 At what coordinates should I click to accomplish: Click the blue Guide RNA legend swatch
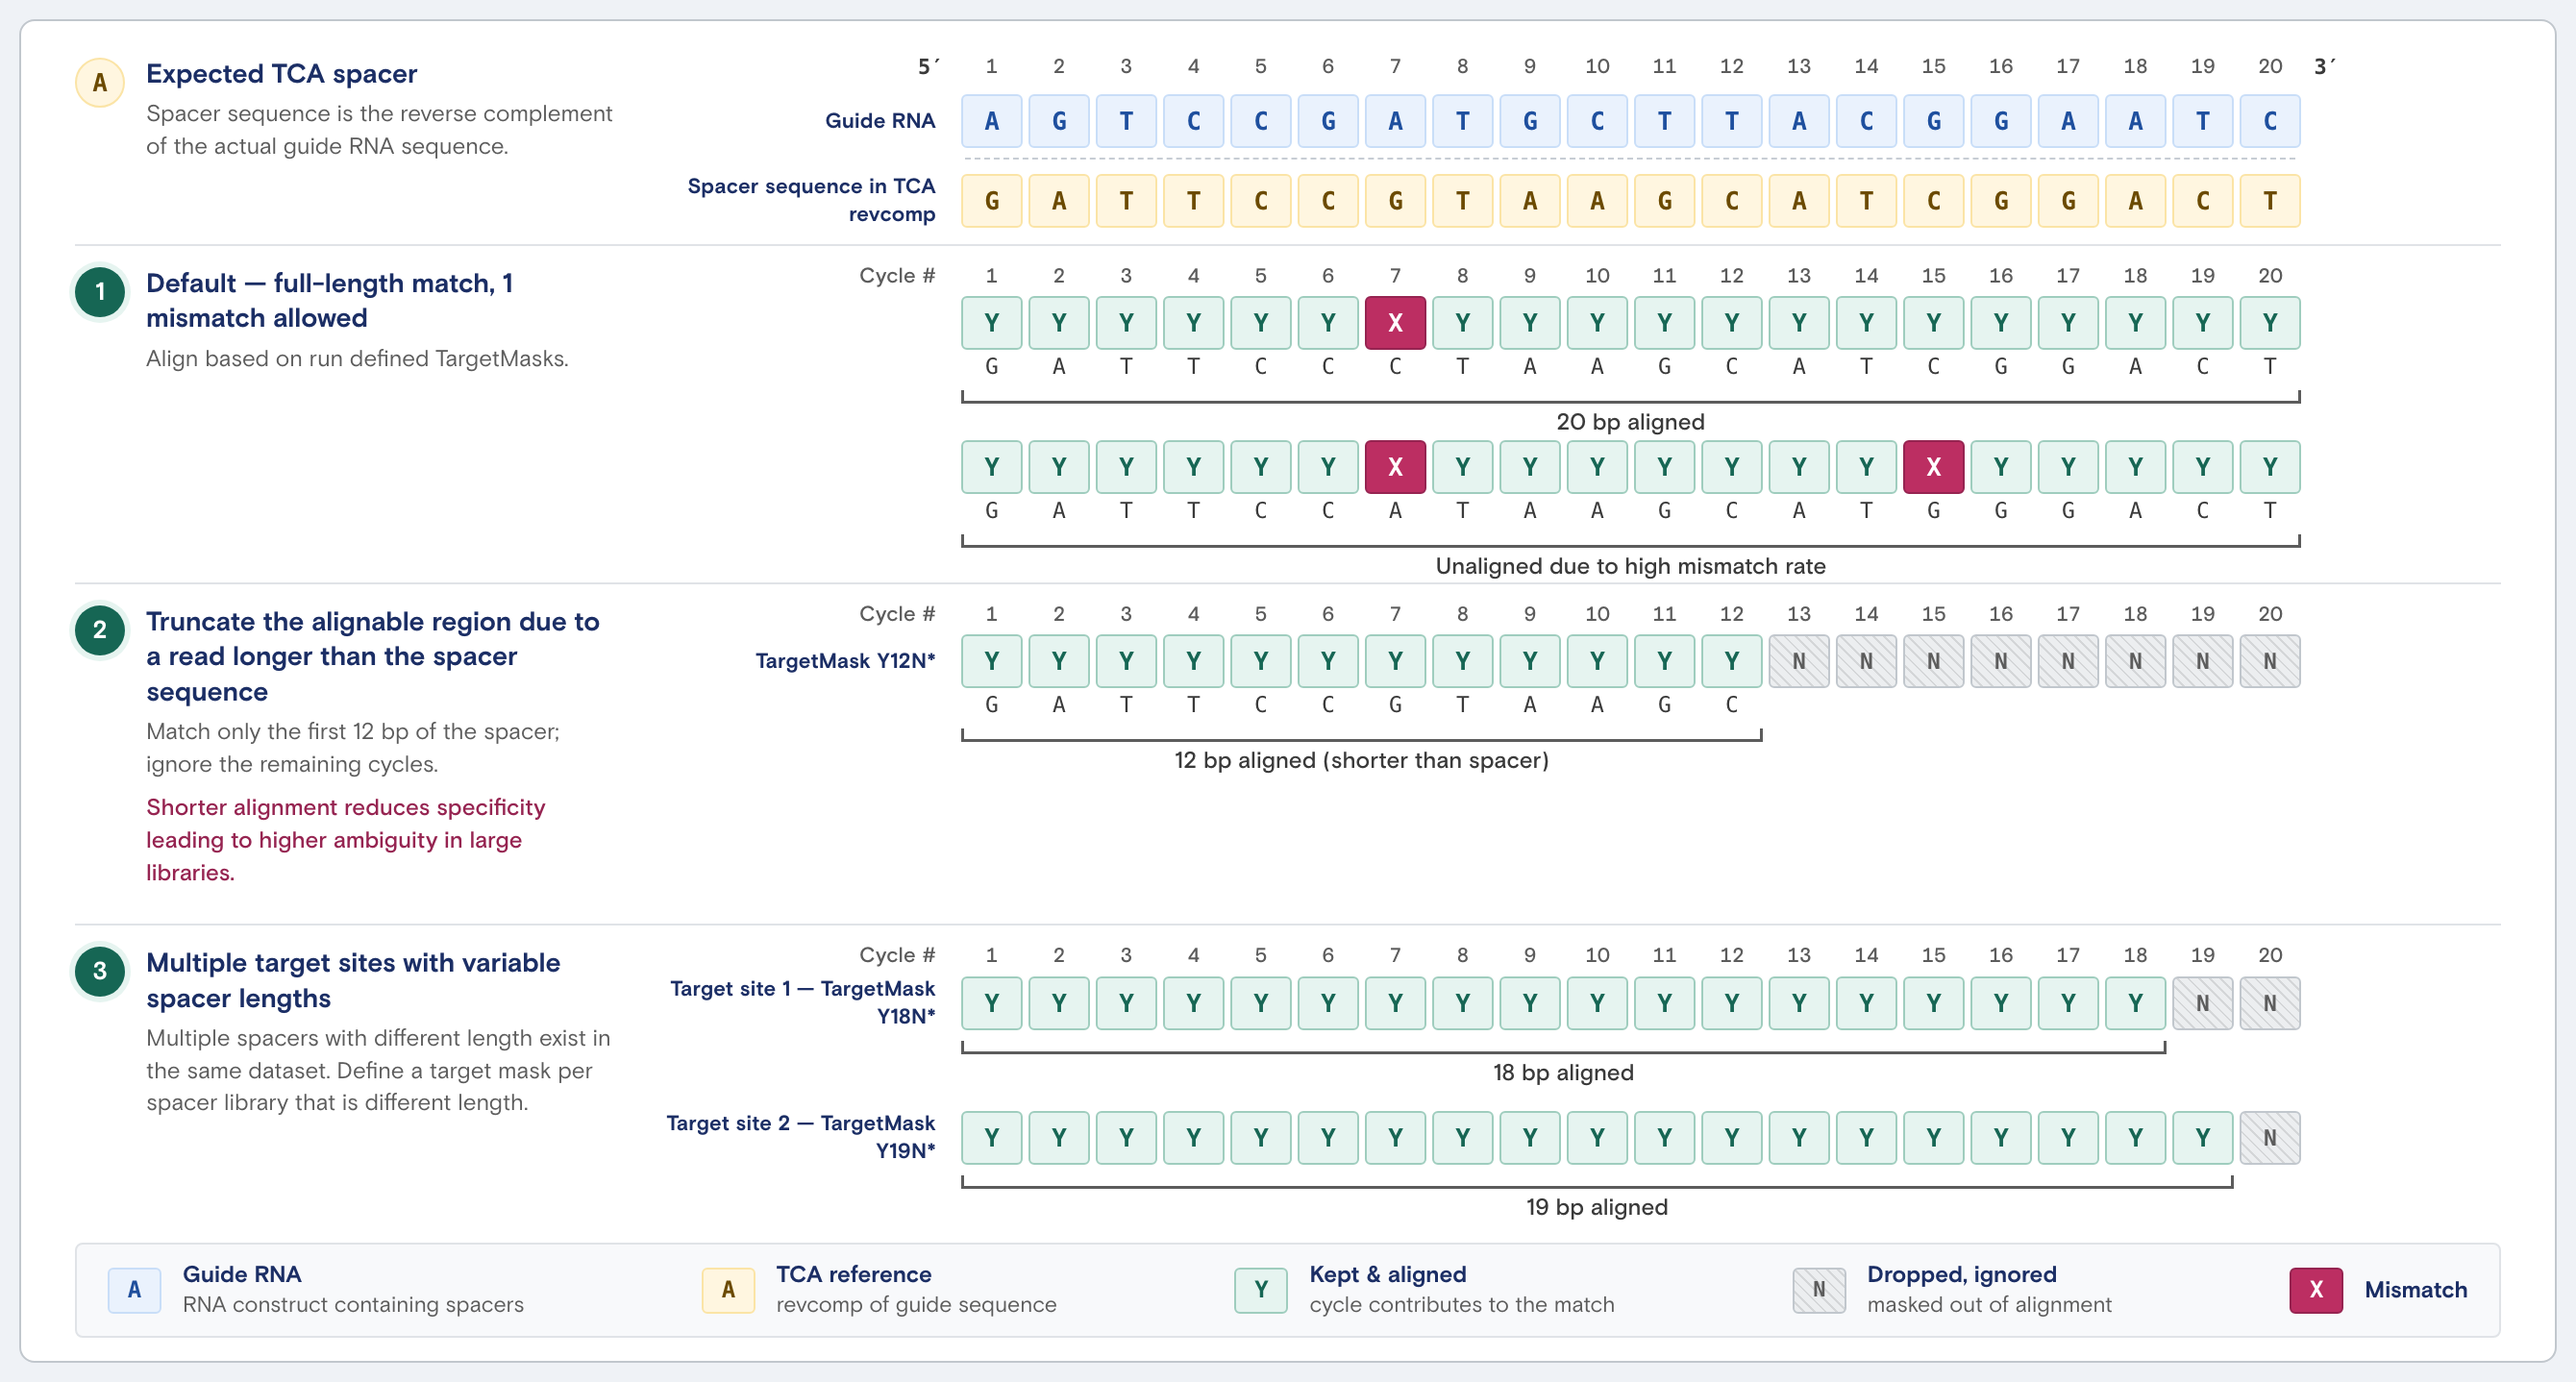[134, 1290]
